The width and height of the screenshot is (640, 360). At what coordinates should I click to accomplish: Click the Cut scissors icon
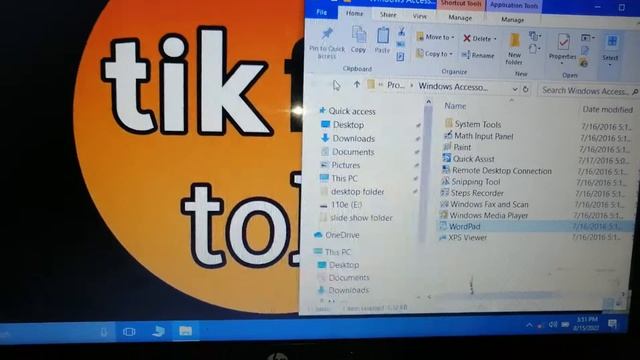click(x=402, y=31)
